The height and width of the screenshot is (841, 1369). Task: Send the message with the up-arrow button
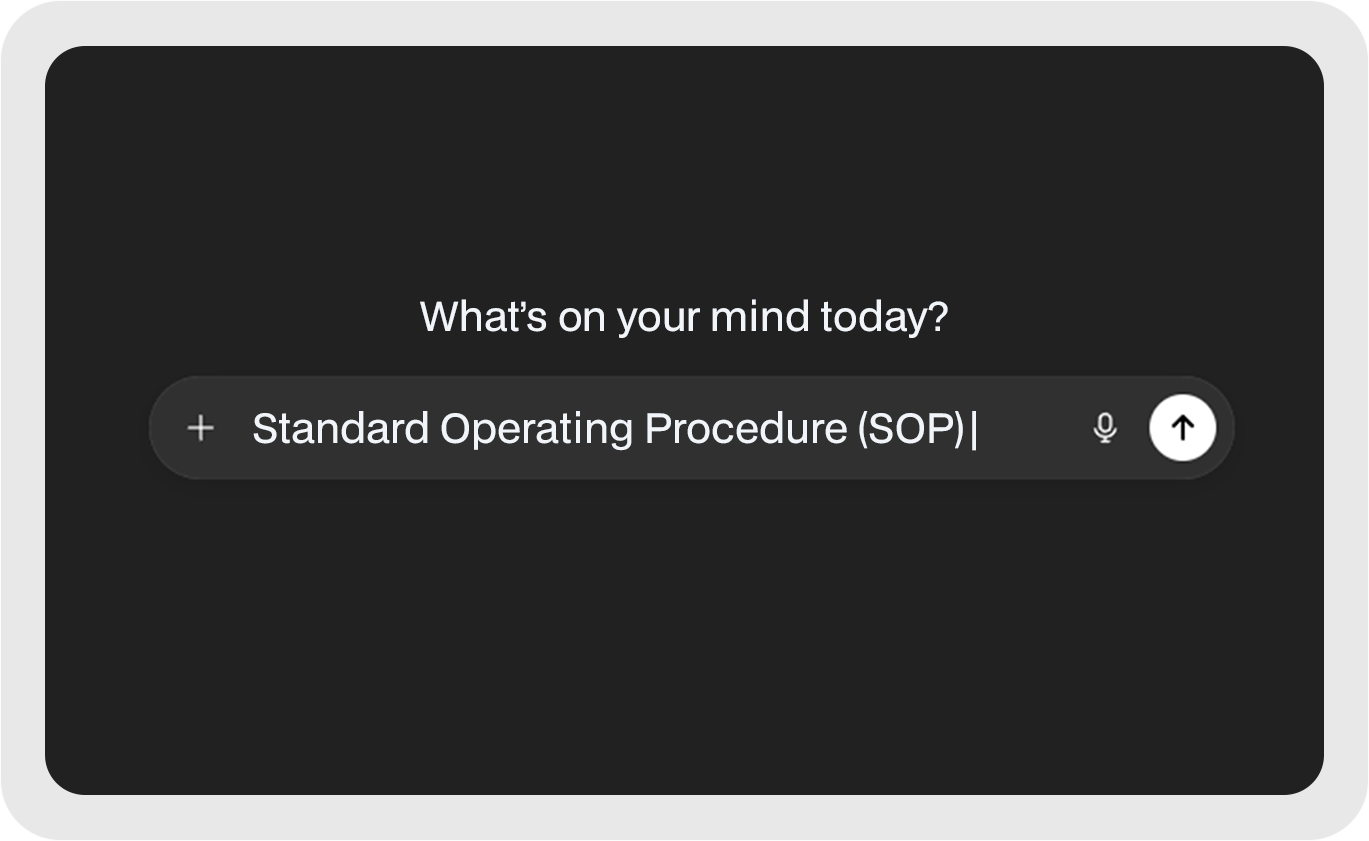tap(1183, 428)
